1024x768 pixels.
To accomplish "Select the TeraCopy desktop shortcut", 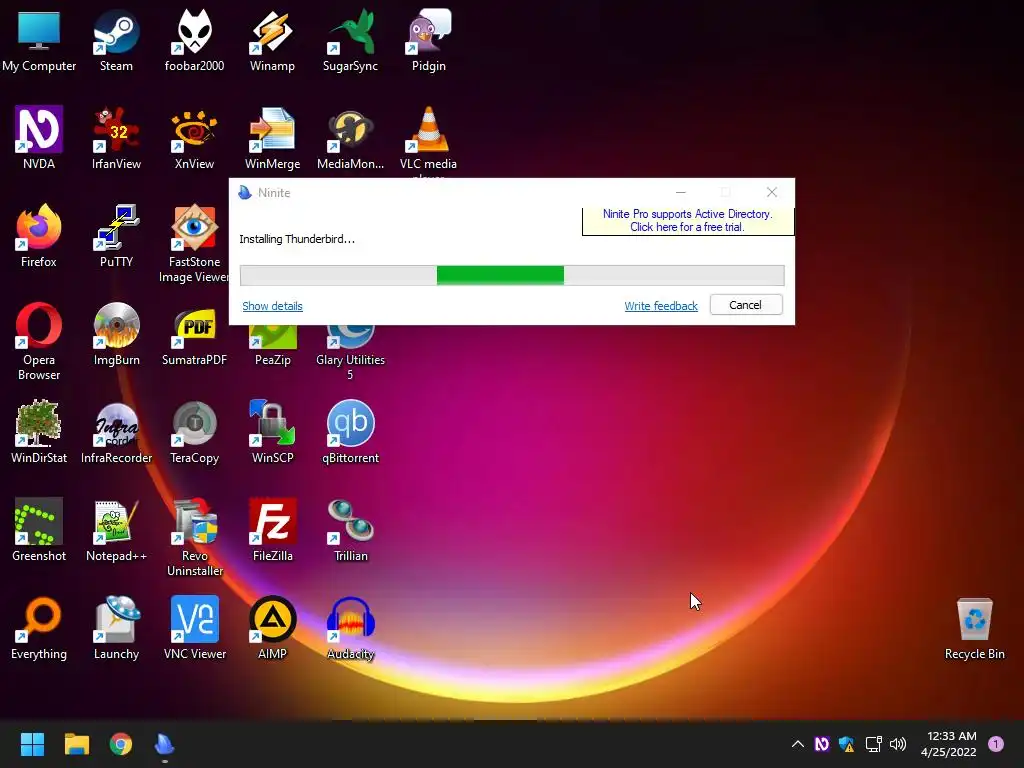I will click(194, 432).
